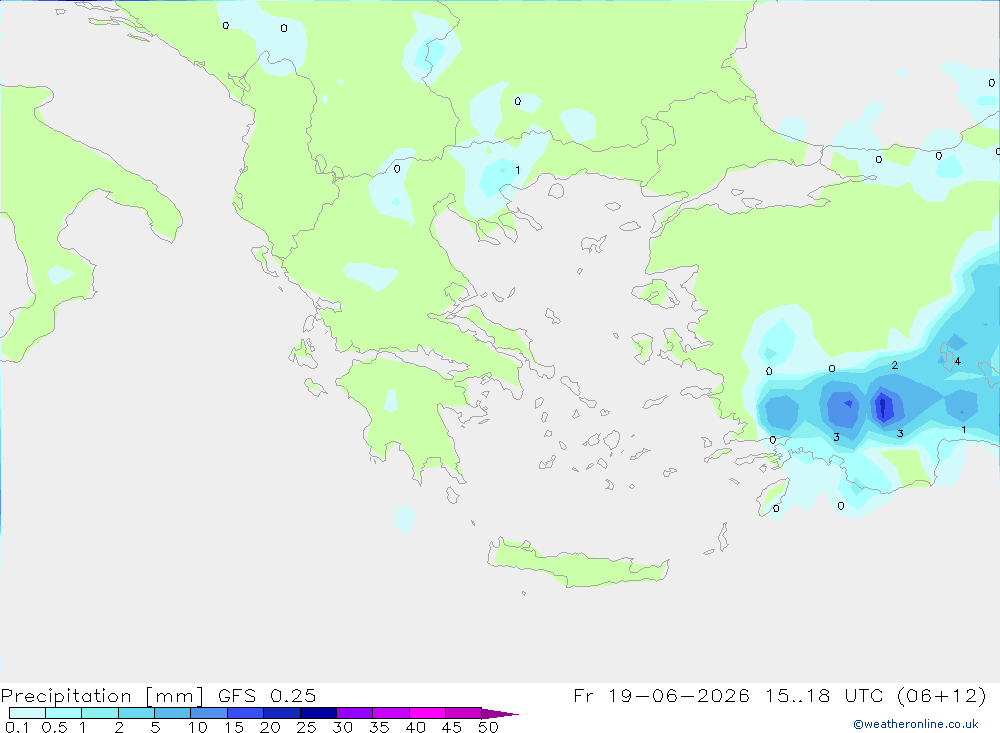1000x733 pixels.
Task: Click the legend label '0.5'
Action: pos(54,727)
